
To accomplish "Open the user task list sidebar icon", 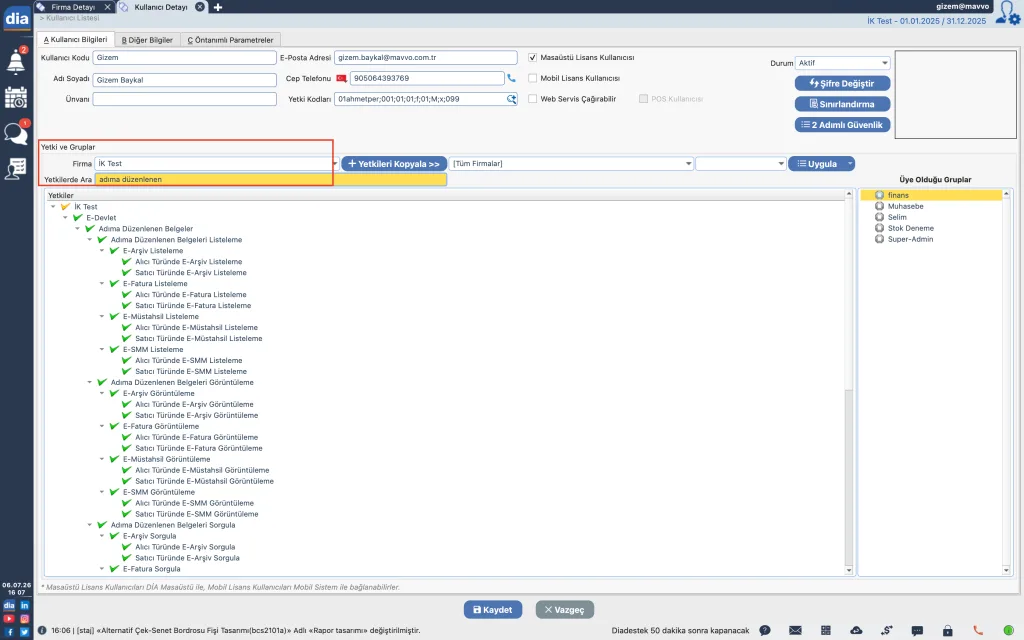I will click(x=16, y=168).
